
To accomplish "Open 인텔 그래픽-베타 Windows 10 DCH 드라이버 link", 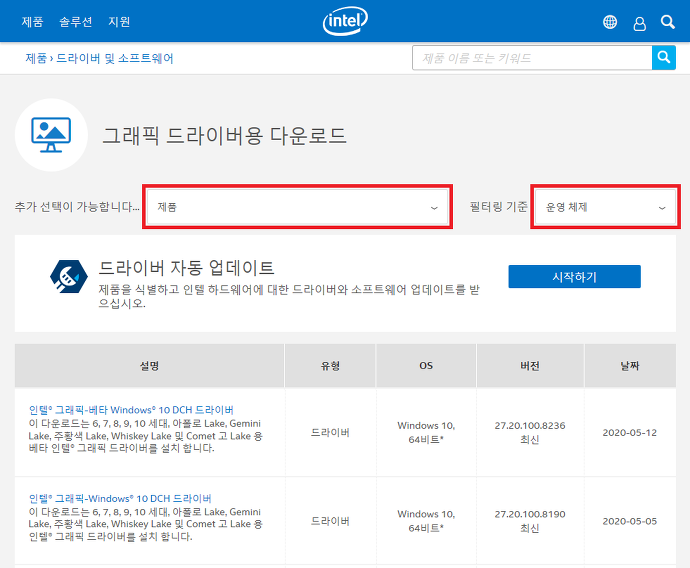I will 131,410.
